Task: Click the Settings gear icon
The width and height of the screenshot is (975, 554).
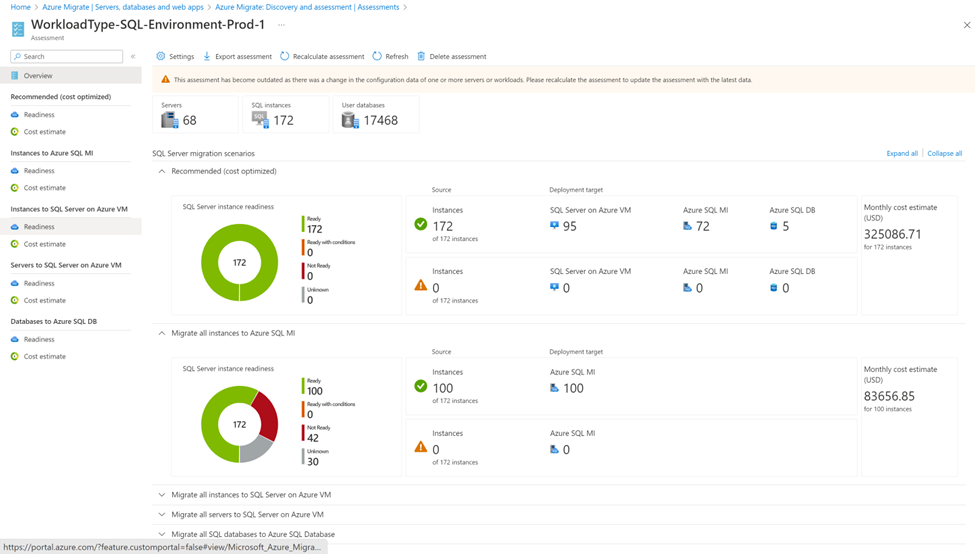Action: [160, 56]
